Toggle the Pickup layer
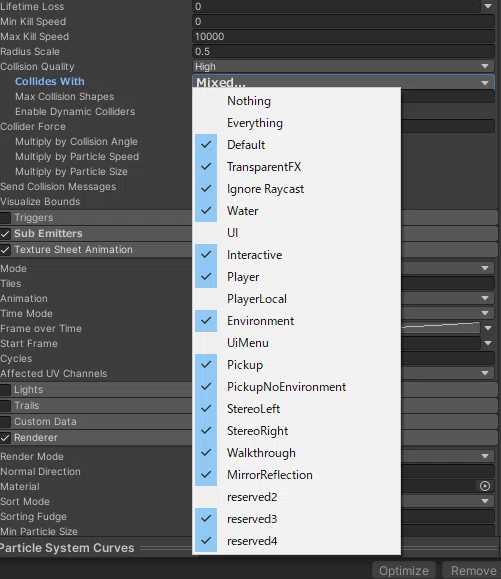The image size is (501, 579). (x=296, y=365)
